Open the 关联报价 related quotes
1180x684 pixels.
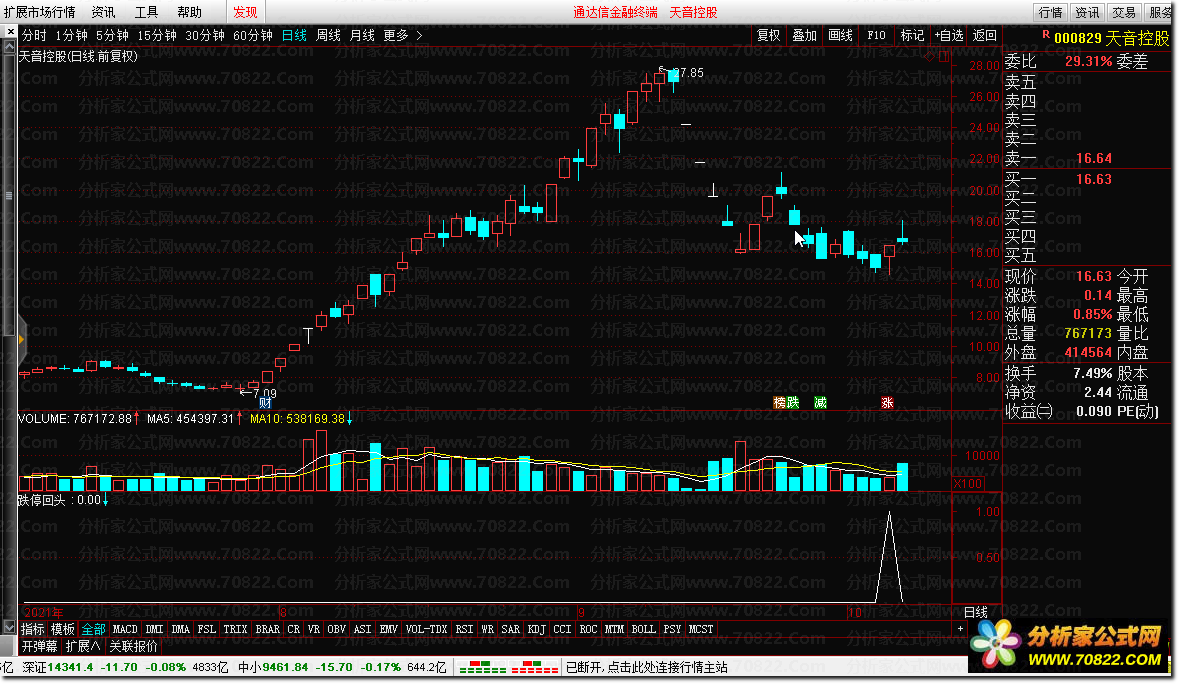(133, 646)
